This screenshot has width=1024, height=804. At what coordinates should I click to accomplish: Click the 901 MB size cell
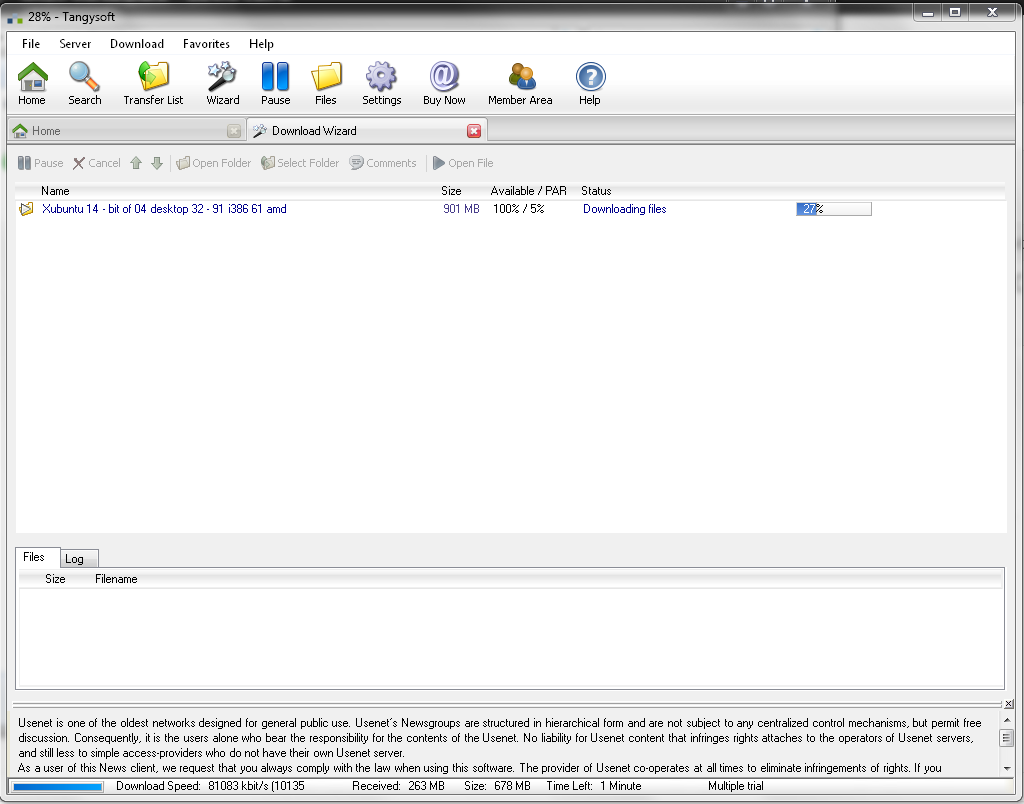[x=461, y=209]
